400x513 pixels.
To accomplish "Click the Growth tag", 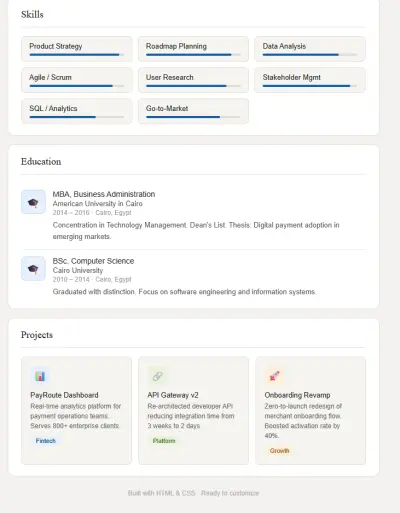I will coord(279,451).
